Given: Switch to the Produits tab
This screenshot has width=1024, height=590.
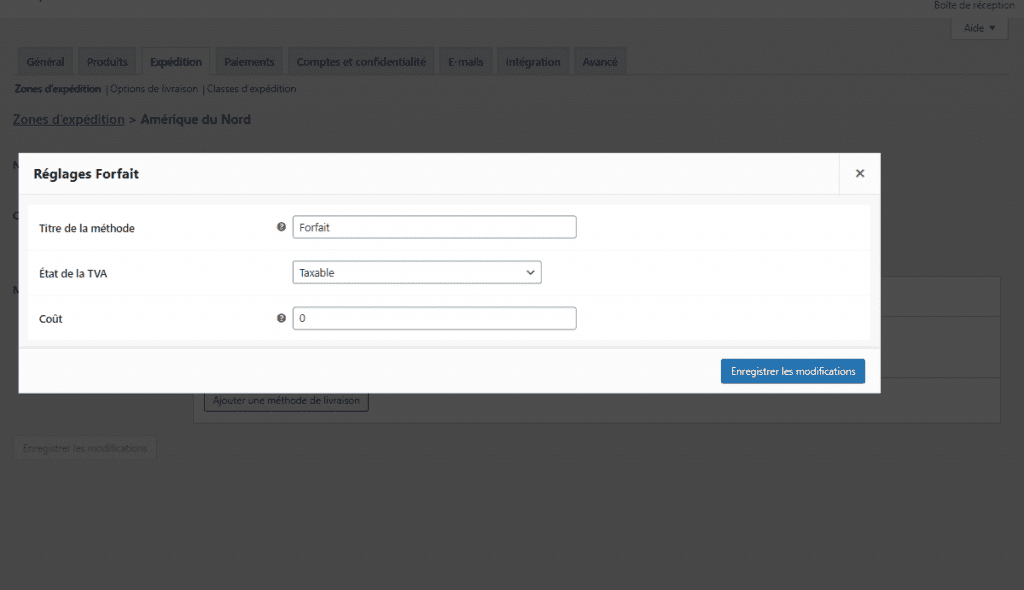Looking at the screenshot, I should click(x=107, y=61).
